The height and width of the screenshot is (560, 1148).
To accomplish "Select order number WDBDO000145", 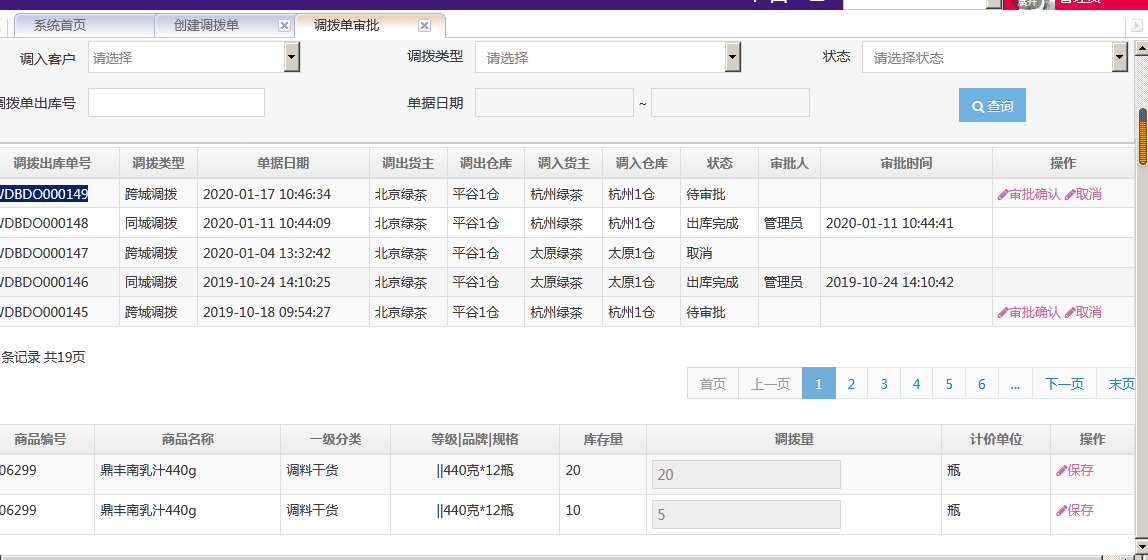I will coord(44,313).
